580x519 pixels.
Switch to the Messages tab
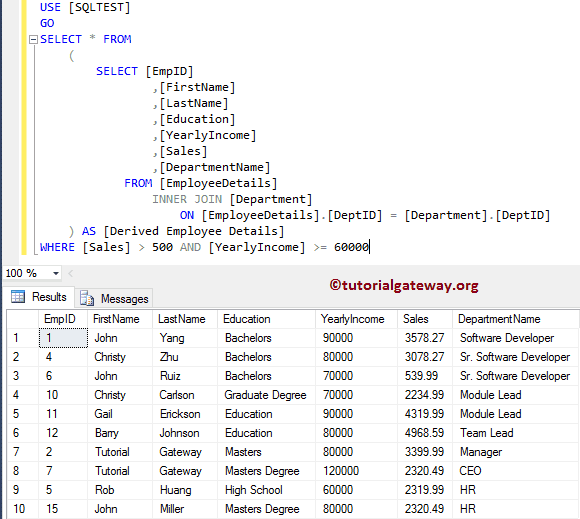(114, 298)
